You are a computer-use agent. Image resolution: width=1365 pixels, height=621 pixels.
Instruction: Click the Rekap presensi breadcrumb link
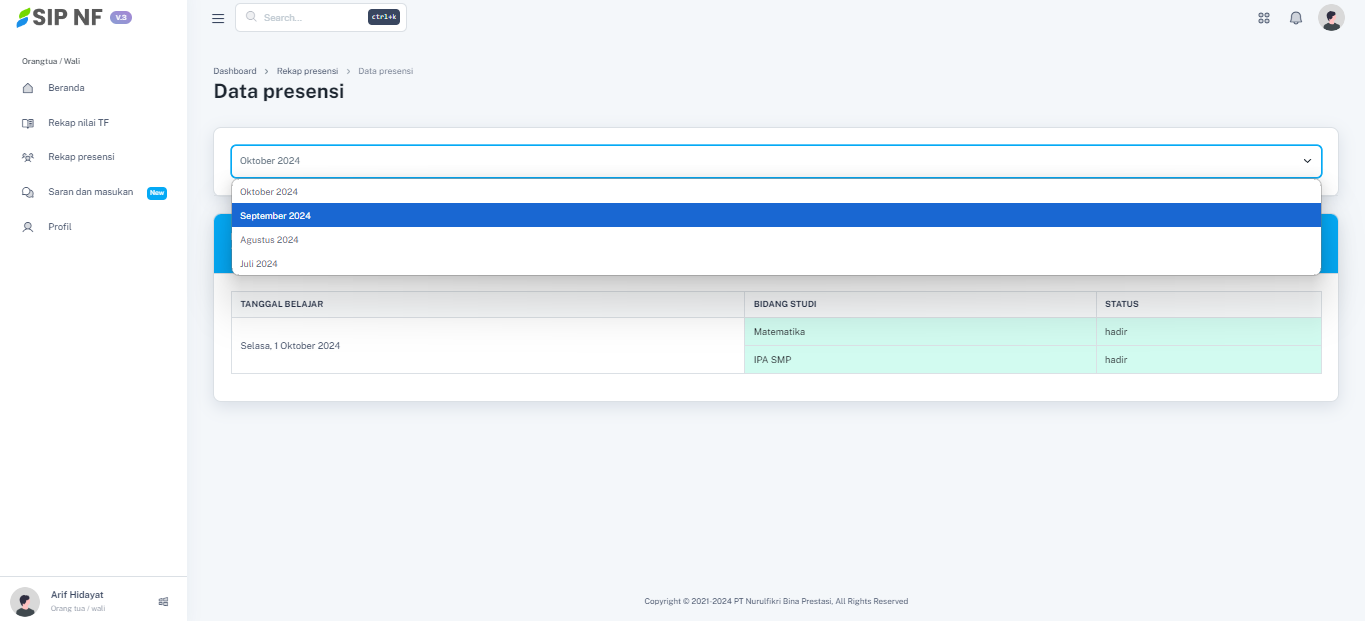click(307, 71)
